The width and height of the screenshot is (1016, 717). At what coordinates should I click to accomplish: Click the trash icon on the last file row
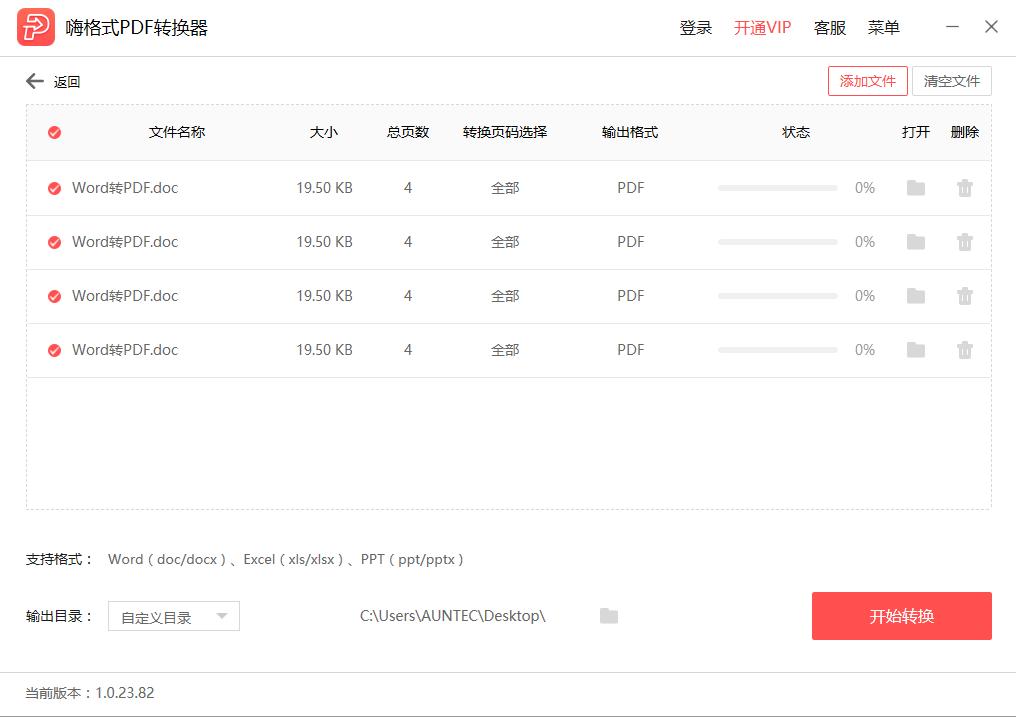point(964,349)
